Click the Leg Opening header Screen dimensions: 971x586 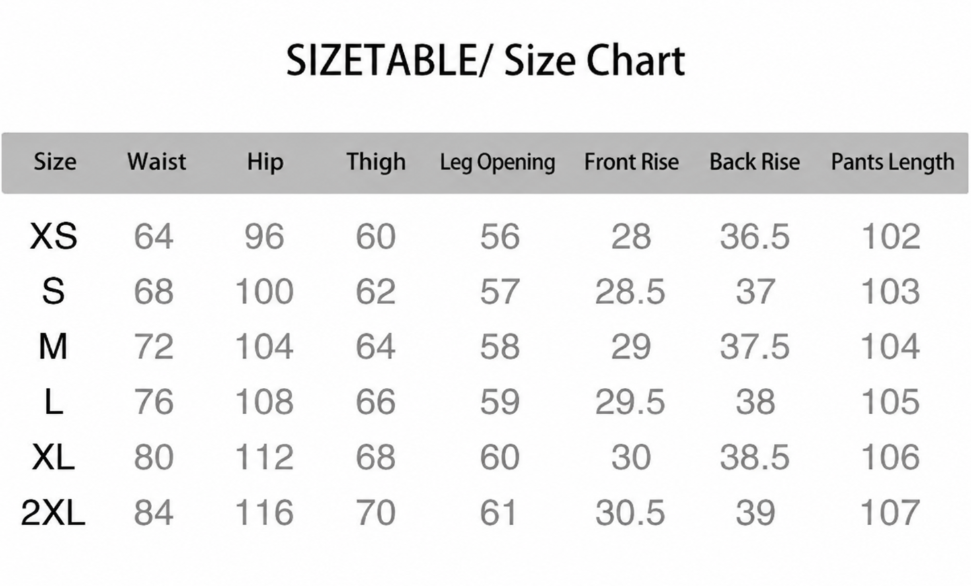(497, 162)
